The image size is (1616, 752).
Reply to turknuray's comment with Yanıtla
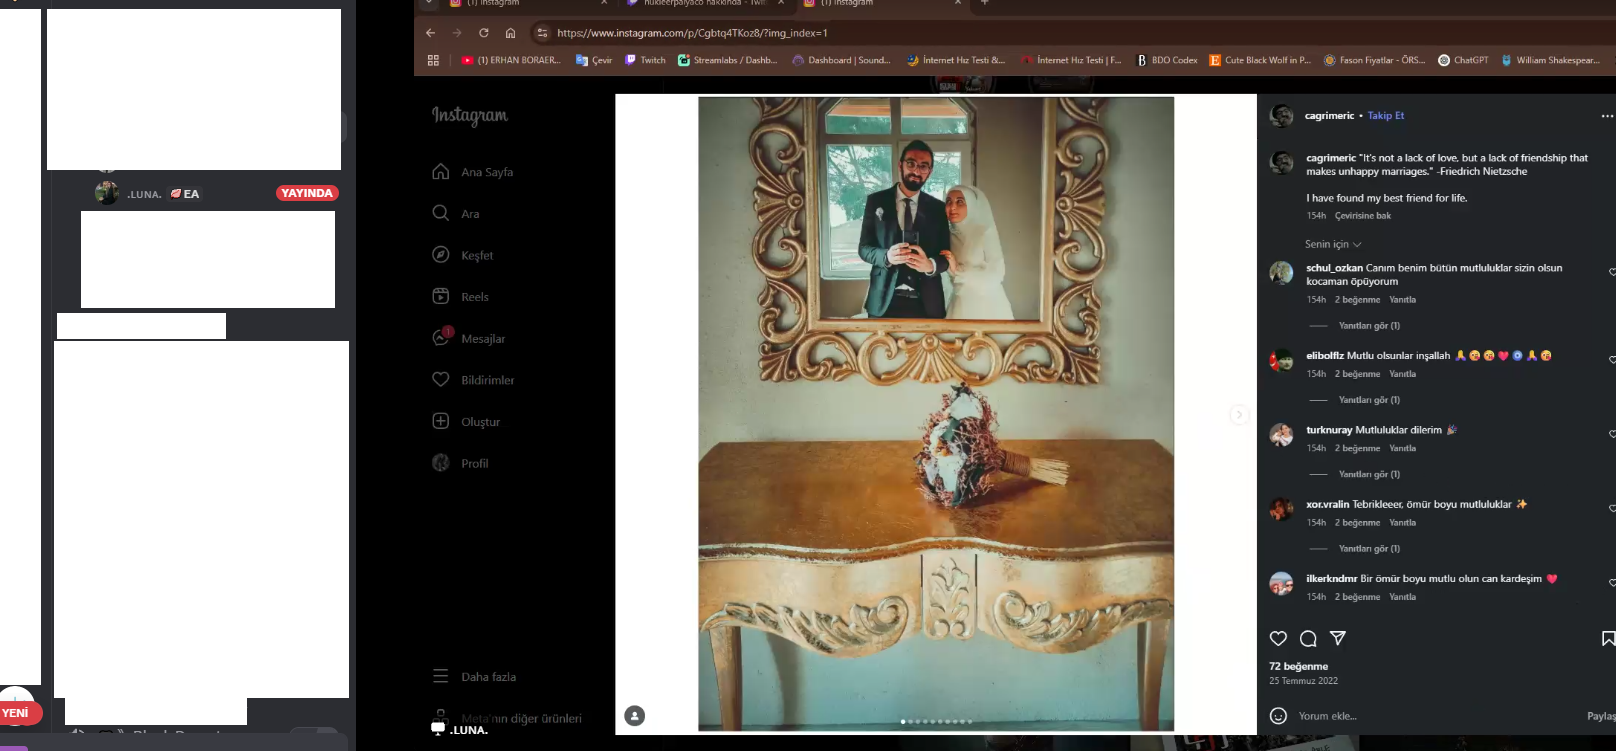(1402, 448)
